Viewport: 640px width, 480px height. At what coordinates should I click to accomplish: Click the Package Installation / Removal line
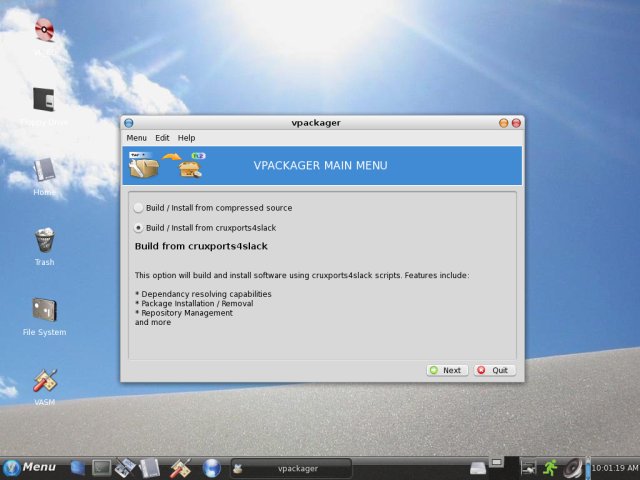(x=194, y=303)
